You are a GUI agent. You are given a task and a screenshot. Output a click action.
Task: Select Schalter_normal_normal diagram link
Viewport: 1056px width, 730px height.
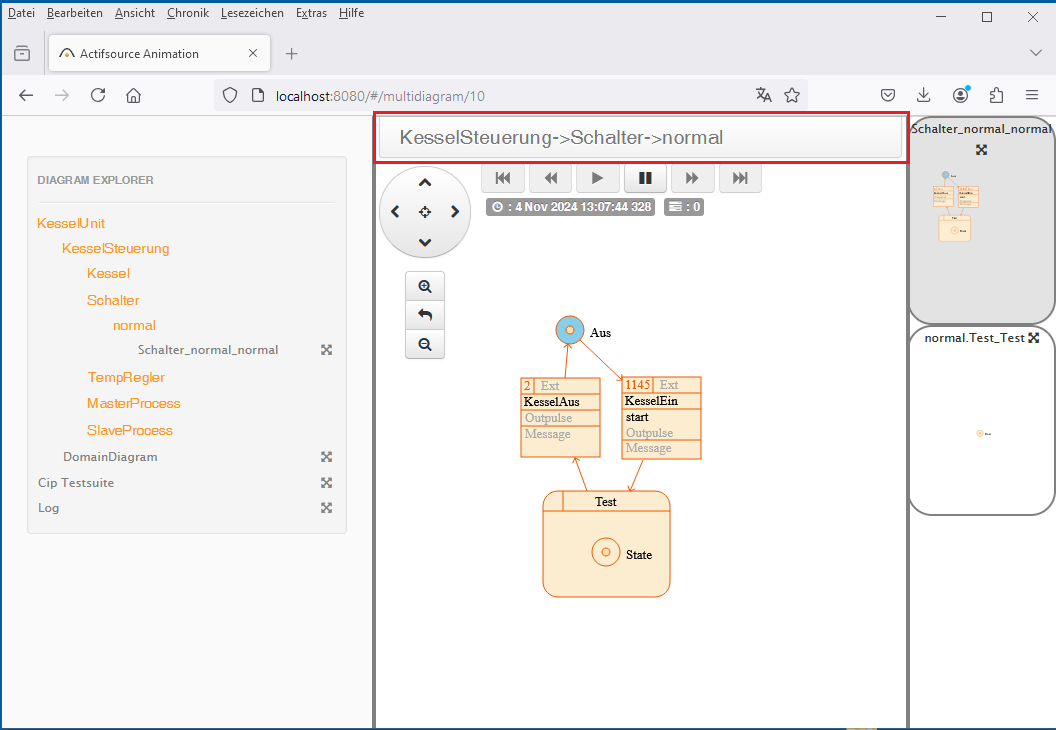click(x=208, y=350)
